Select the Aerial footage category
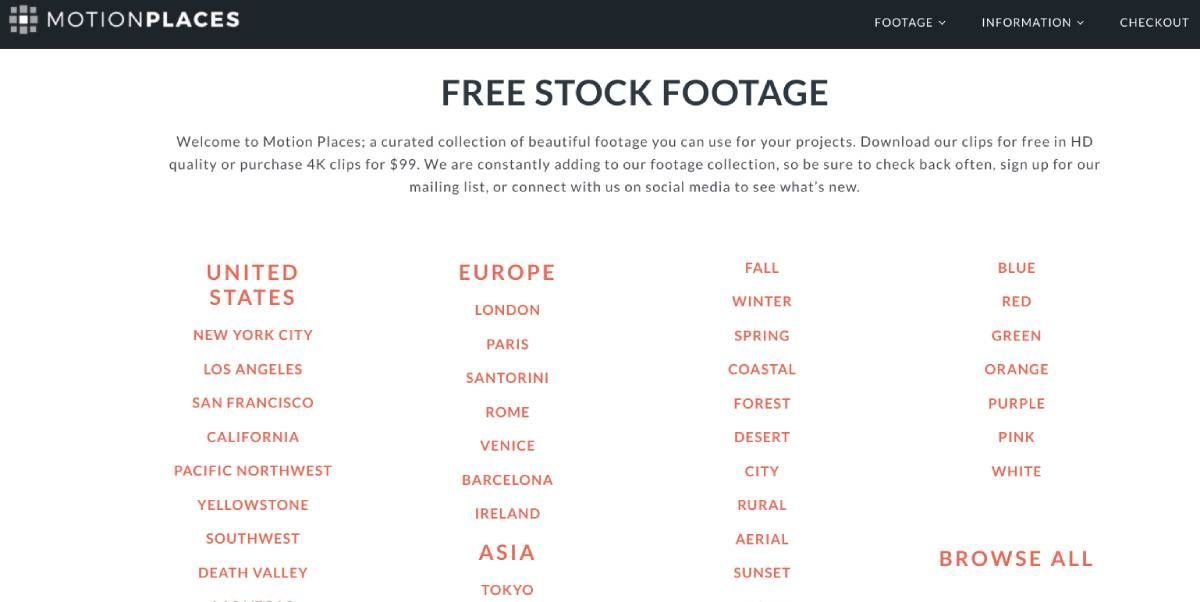 pos(762,539)
